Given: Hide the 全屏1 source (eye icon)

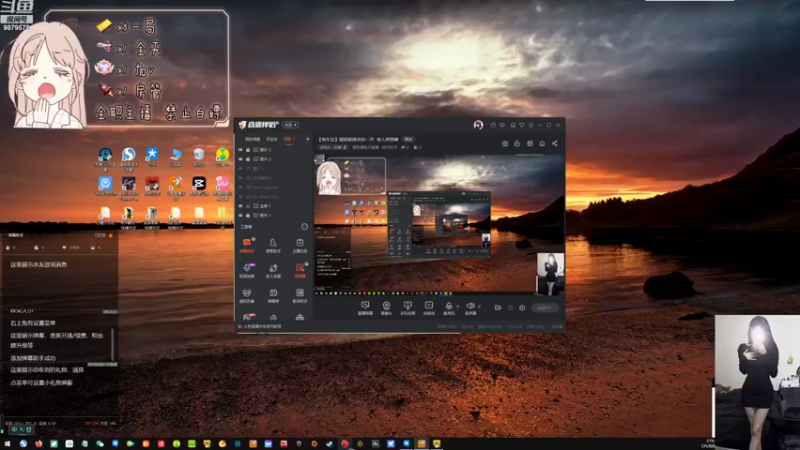Looking at the screenshot, I should point(240,206).
